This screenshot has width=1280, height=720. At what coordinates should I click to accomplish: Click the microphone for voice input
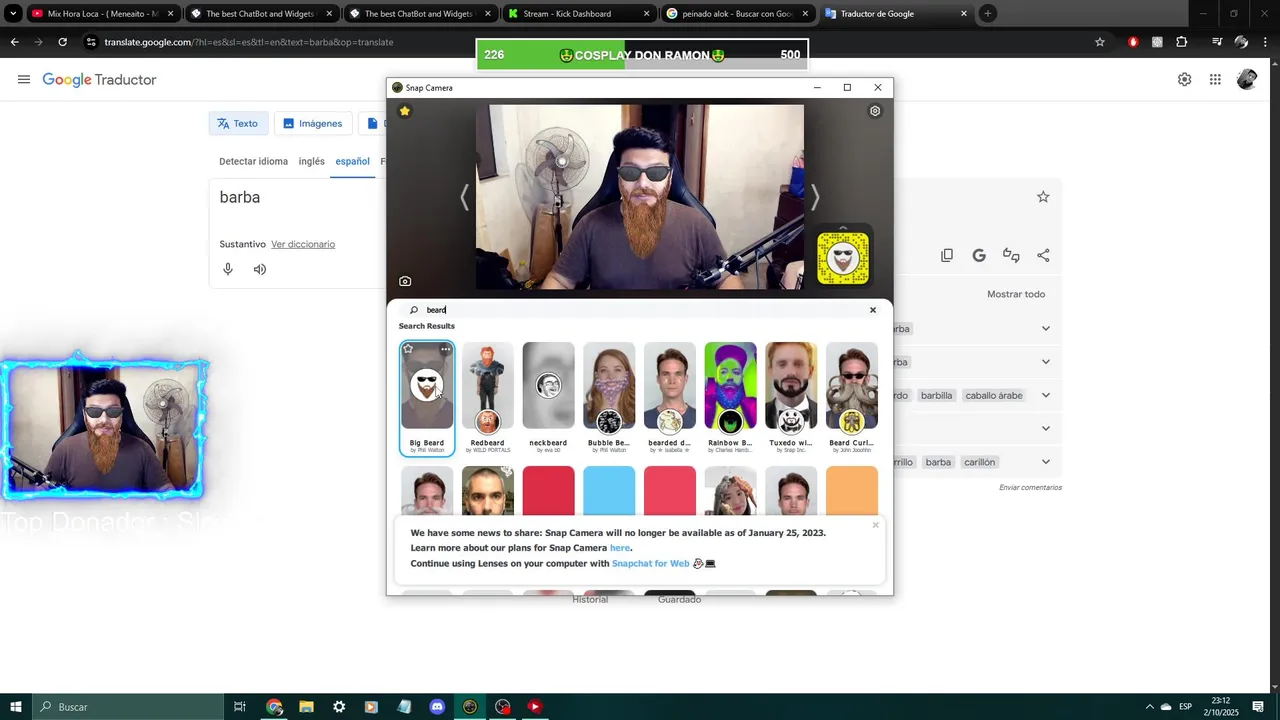pos(228,269)
